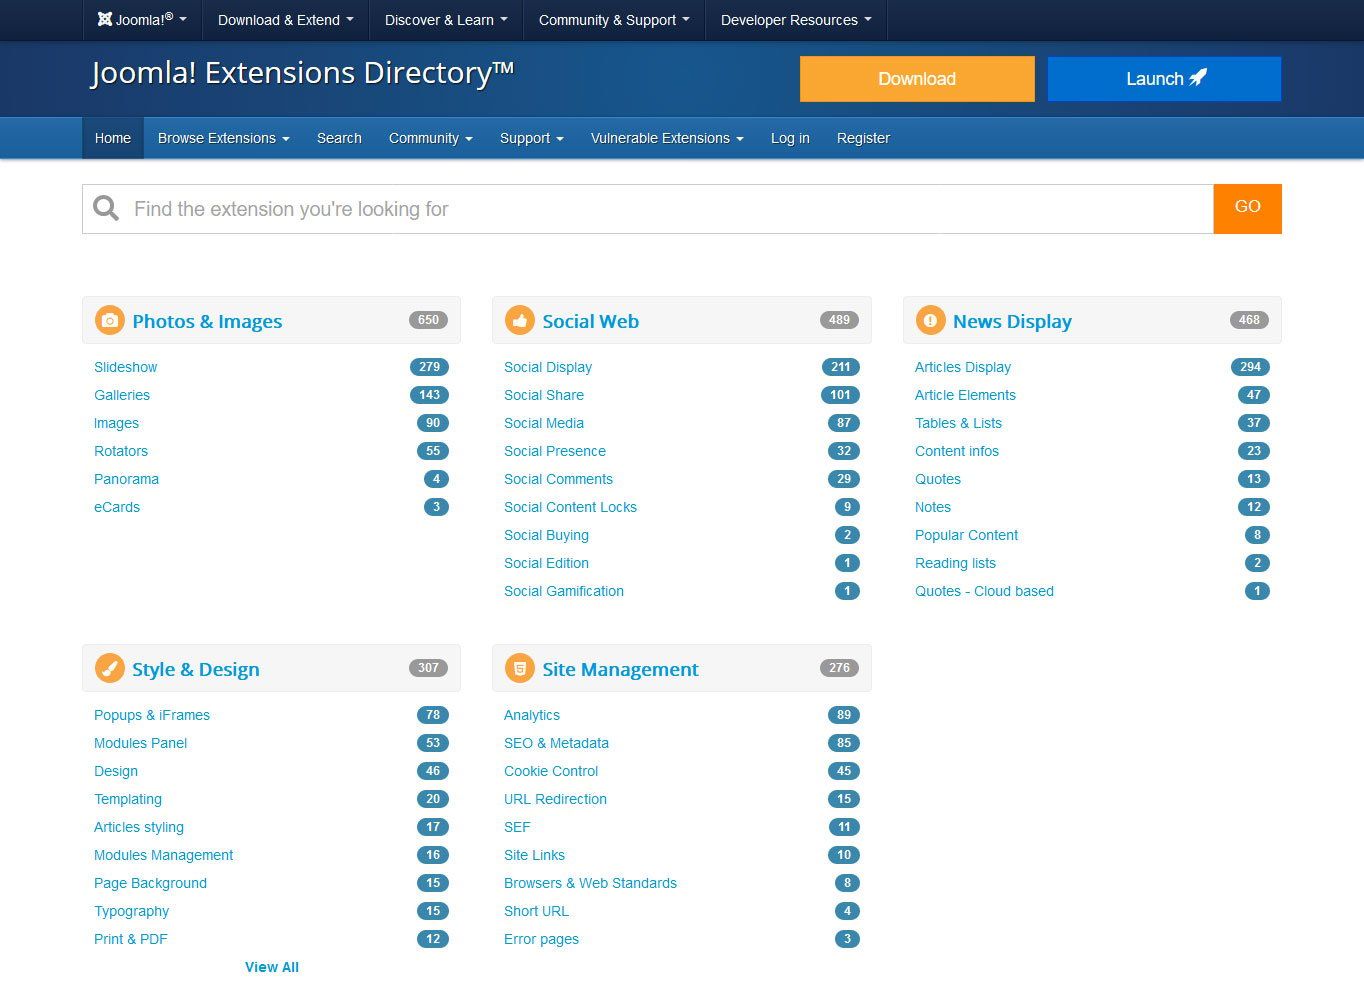
Task: Open the Social Presence link
Action: tap(555, 451)
